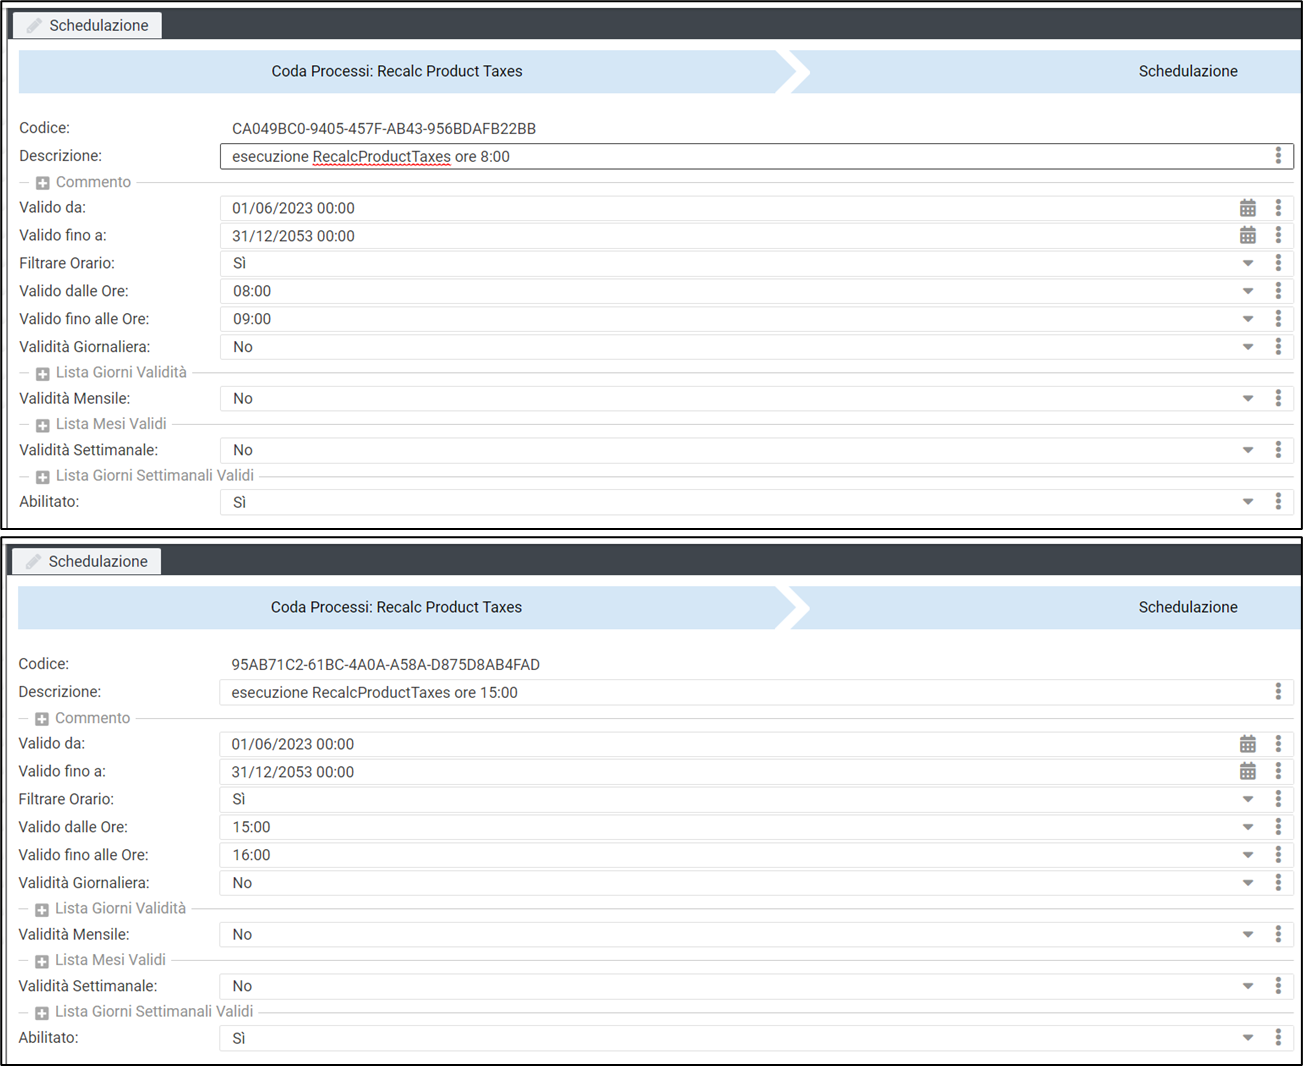Open options menu for description 'ore 8:00'
This screenshot has height=1066, width=1303.
click(1277, 156)
